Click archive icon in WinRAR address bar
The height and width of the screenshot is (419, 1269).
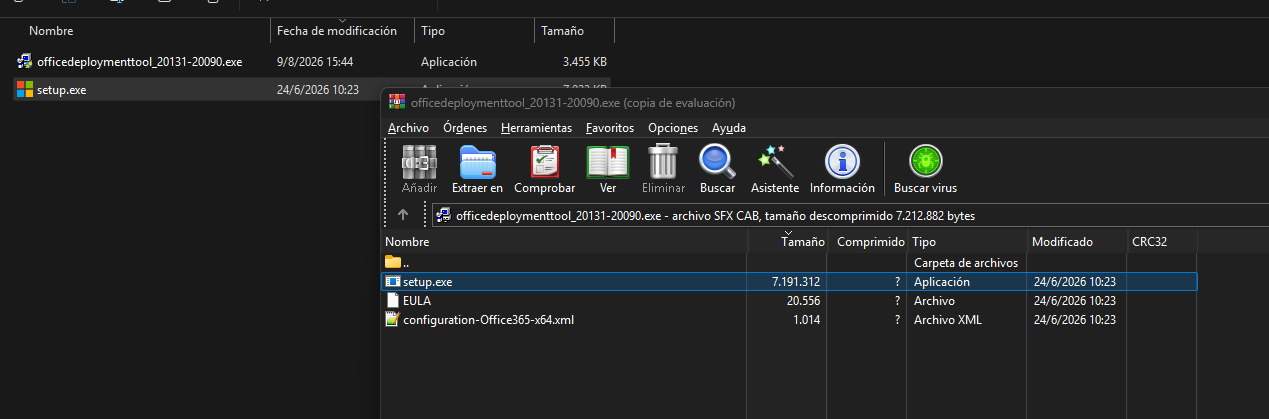(444, 215)
